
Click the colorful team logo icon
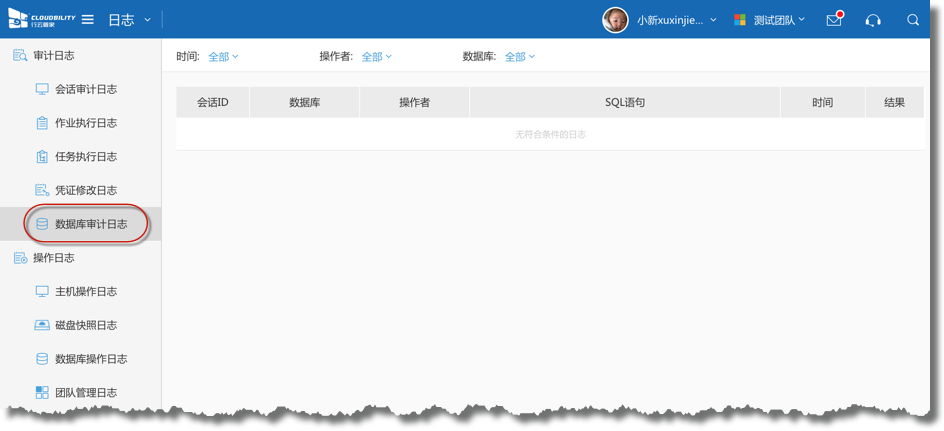coord(740,20)
